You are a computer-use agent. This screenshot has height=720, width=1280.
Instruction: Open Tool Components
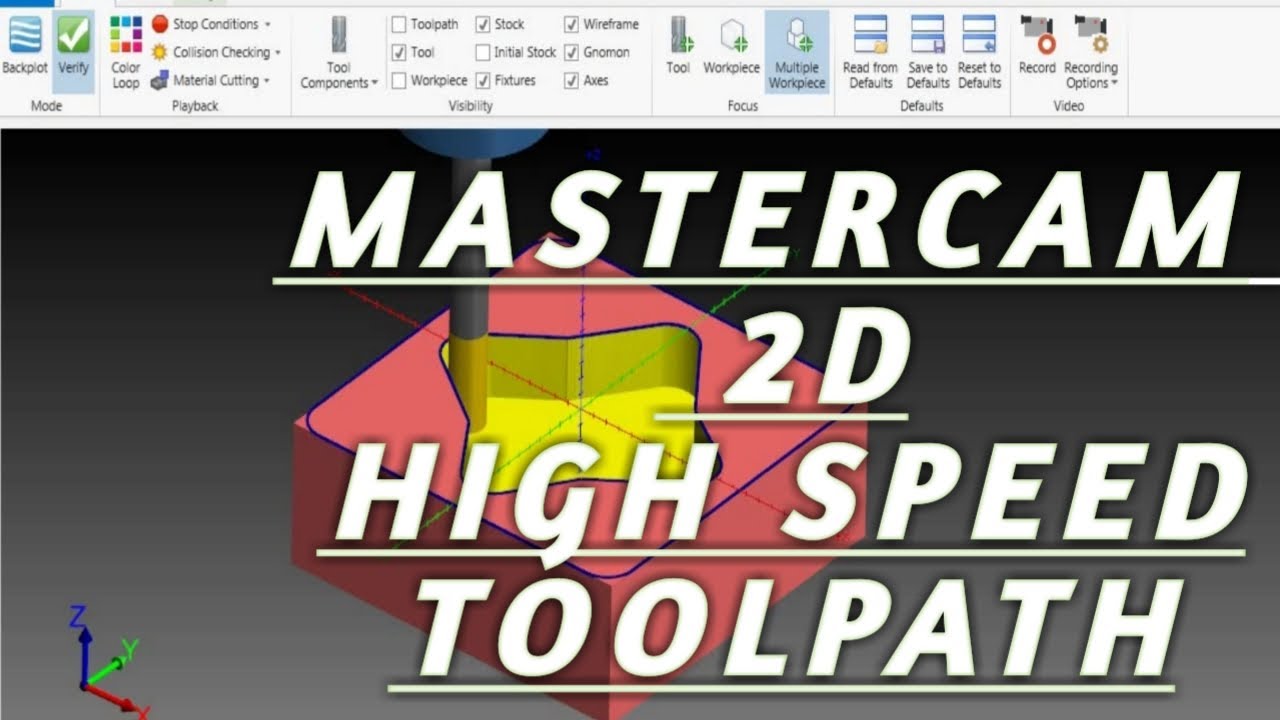coord(339,52)
